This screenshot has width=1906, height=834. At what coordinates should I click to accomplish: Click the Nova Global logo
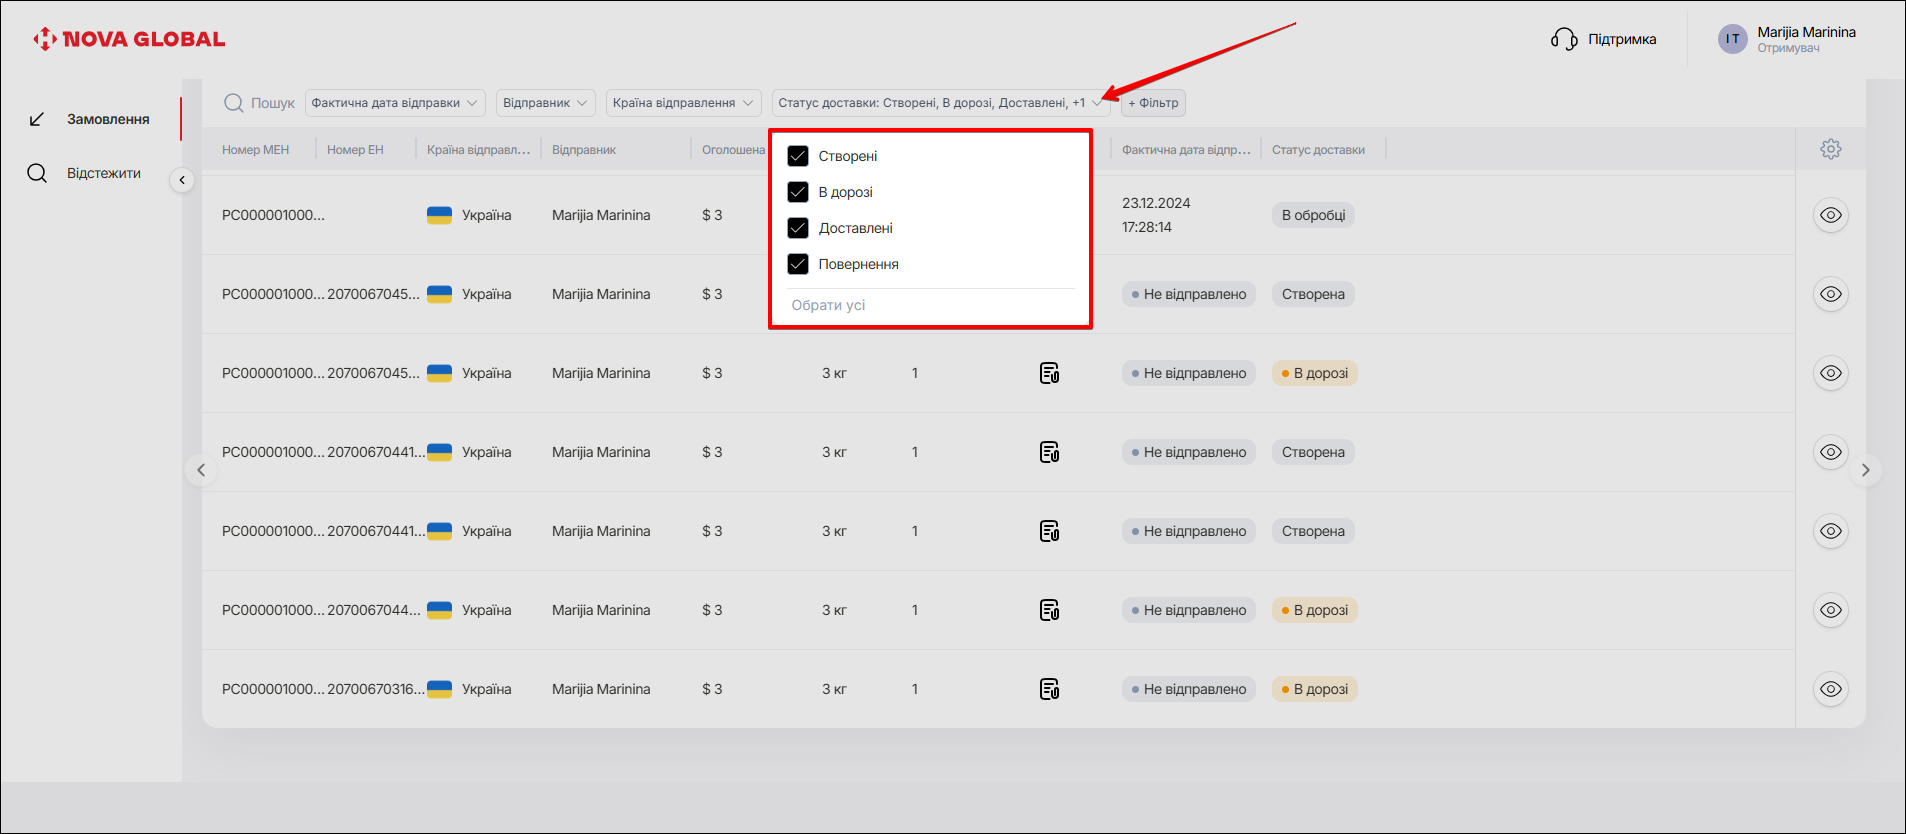point(129,39)
